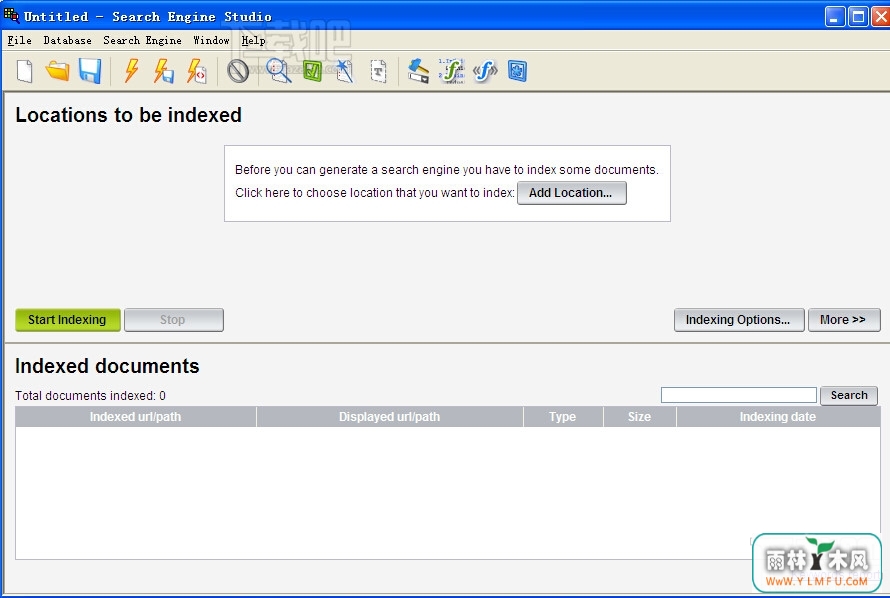Click the 'Indexed documents' heading
The width and height of the screenshot is (890, 598).
click(107, 366)
